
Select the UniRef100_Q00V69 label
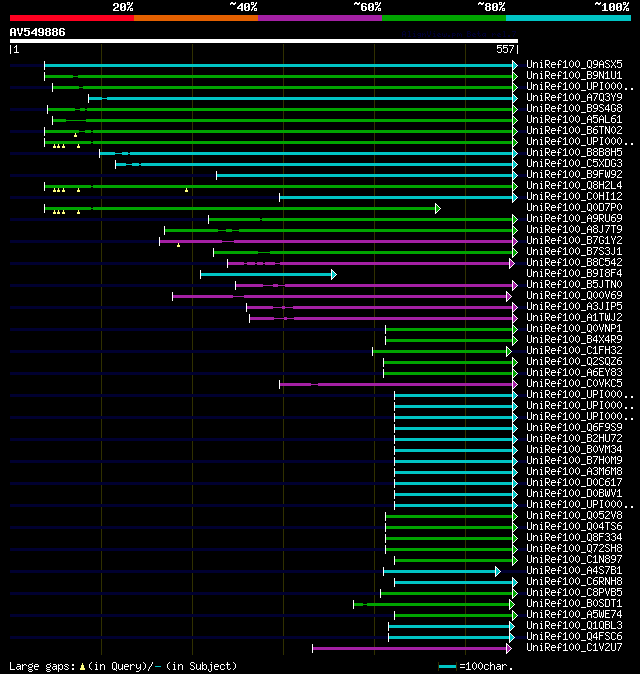574,296
